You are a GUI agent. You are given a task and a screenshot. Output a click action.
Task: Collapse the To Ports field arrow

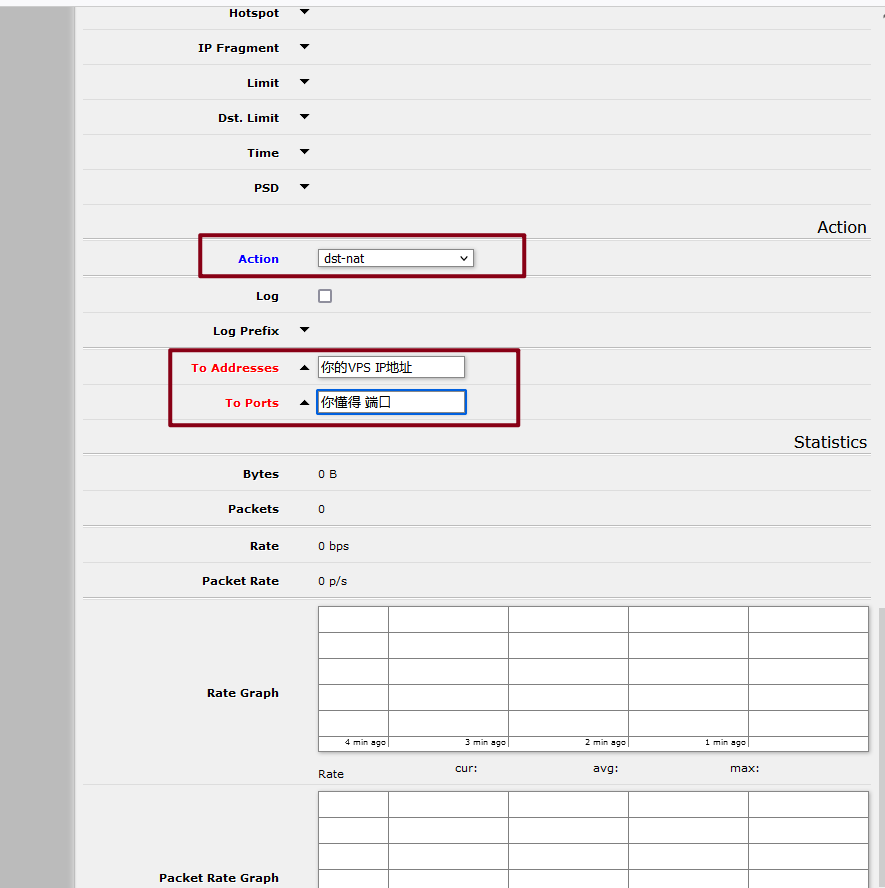(305, 403)
